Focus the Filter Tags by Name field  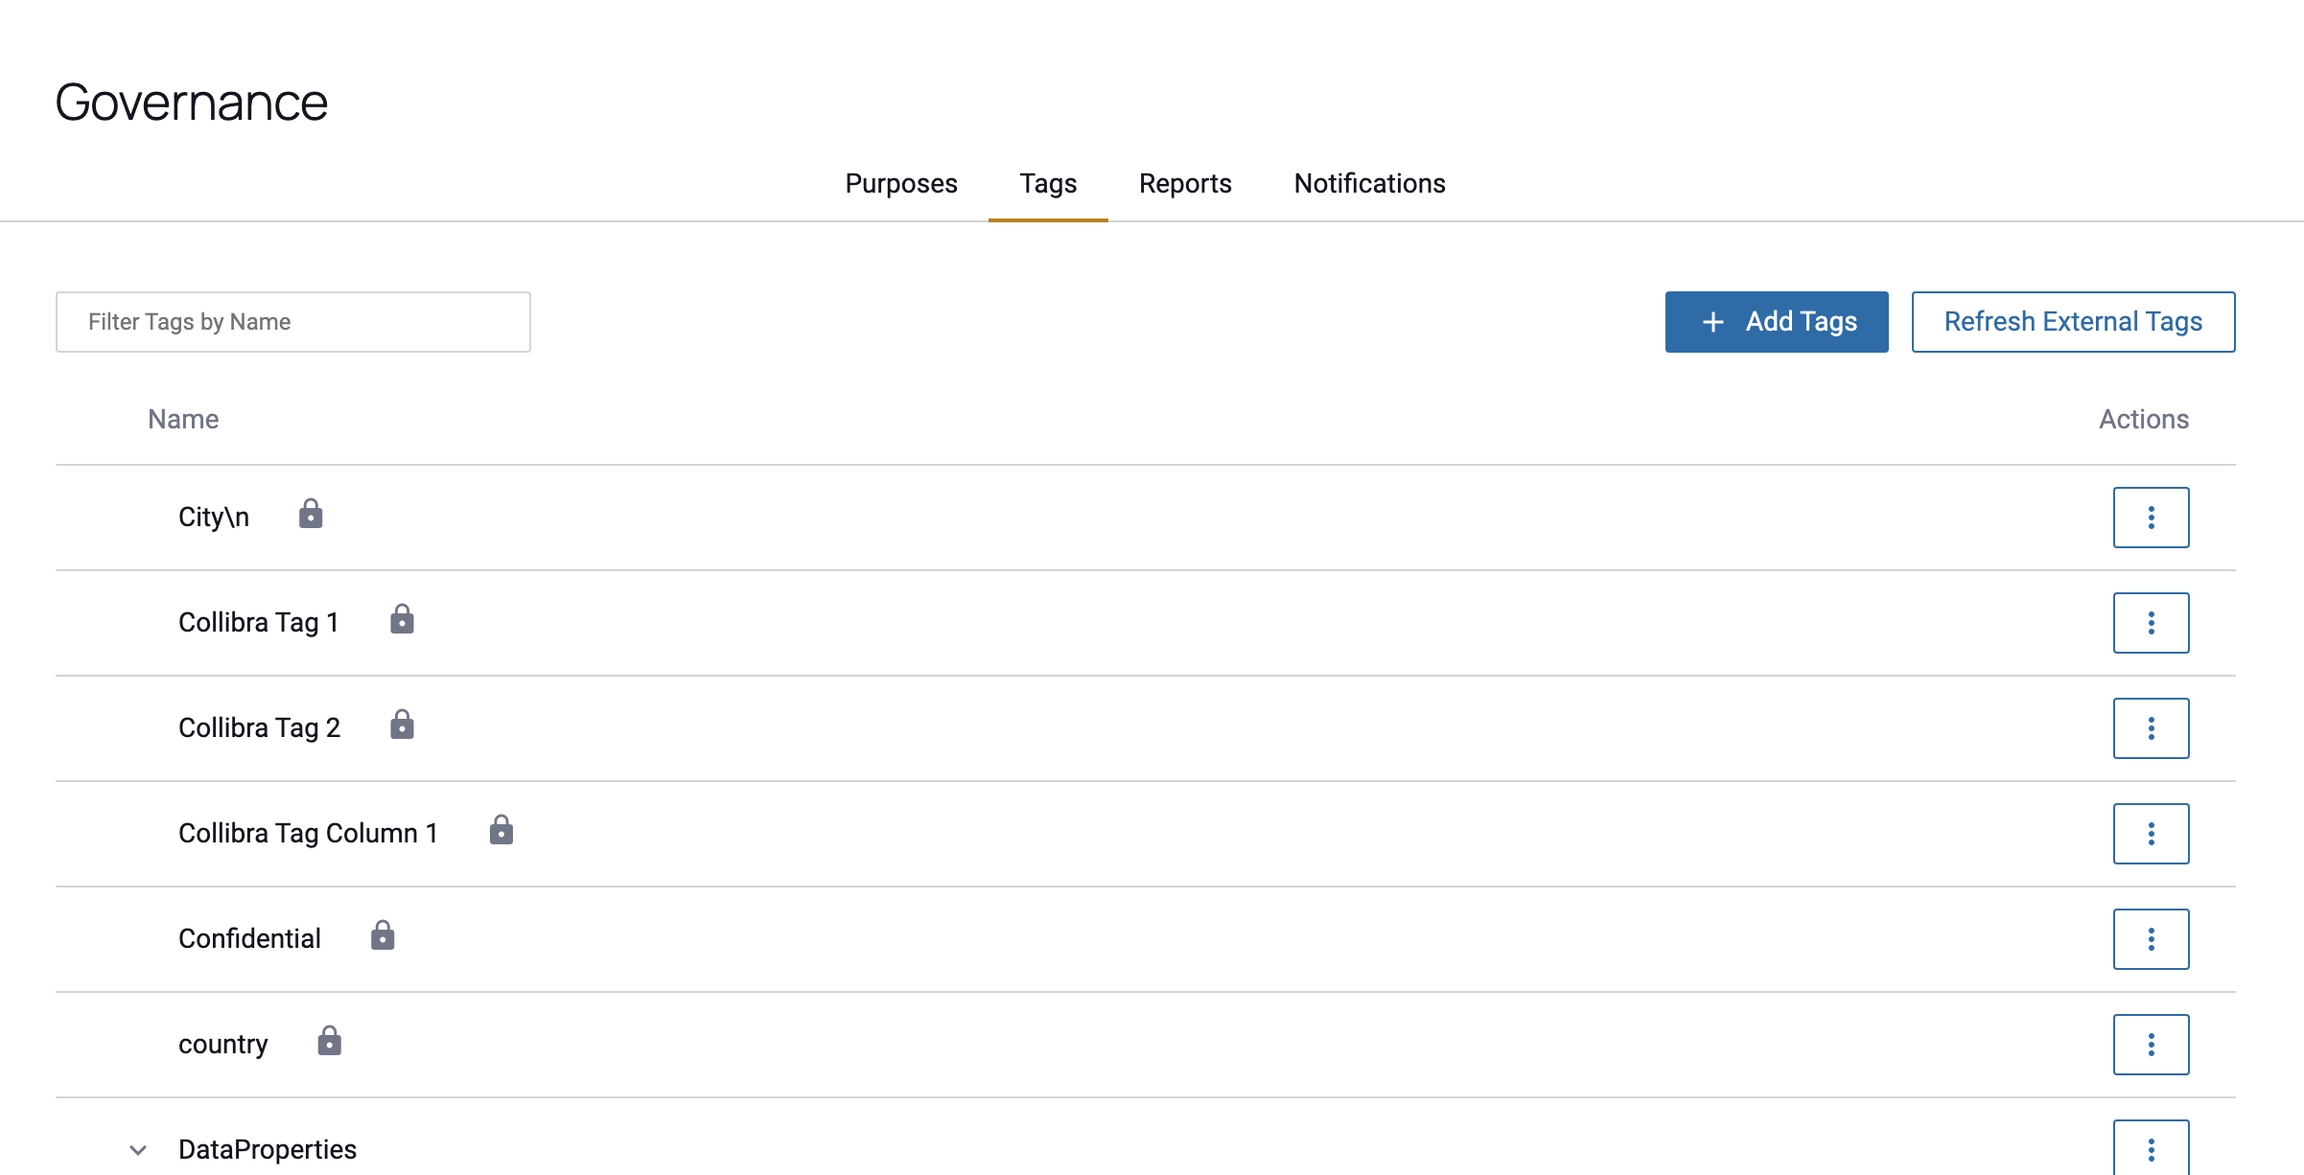coord(293,322)
